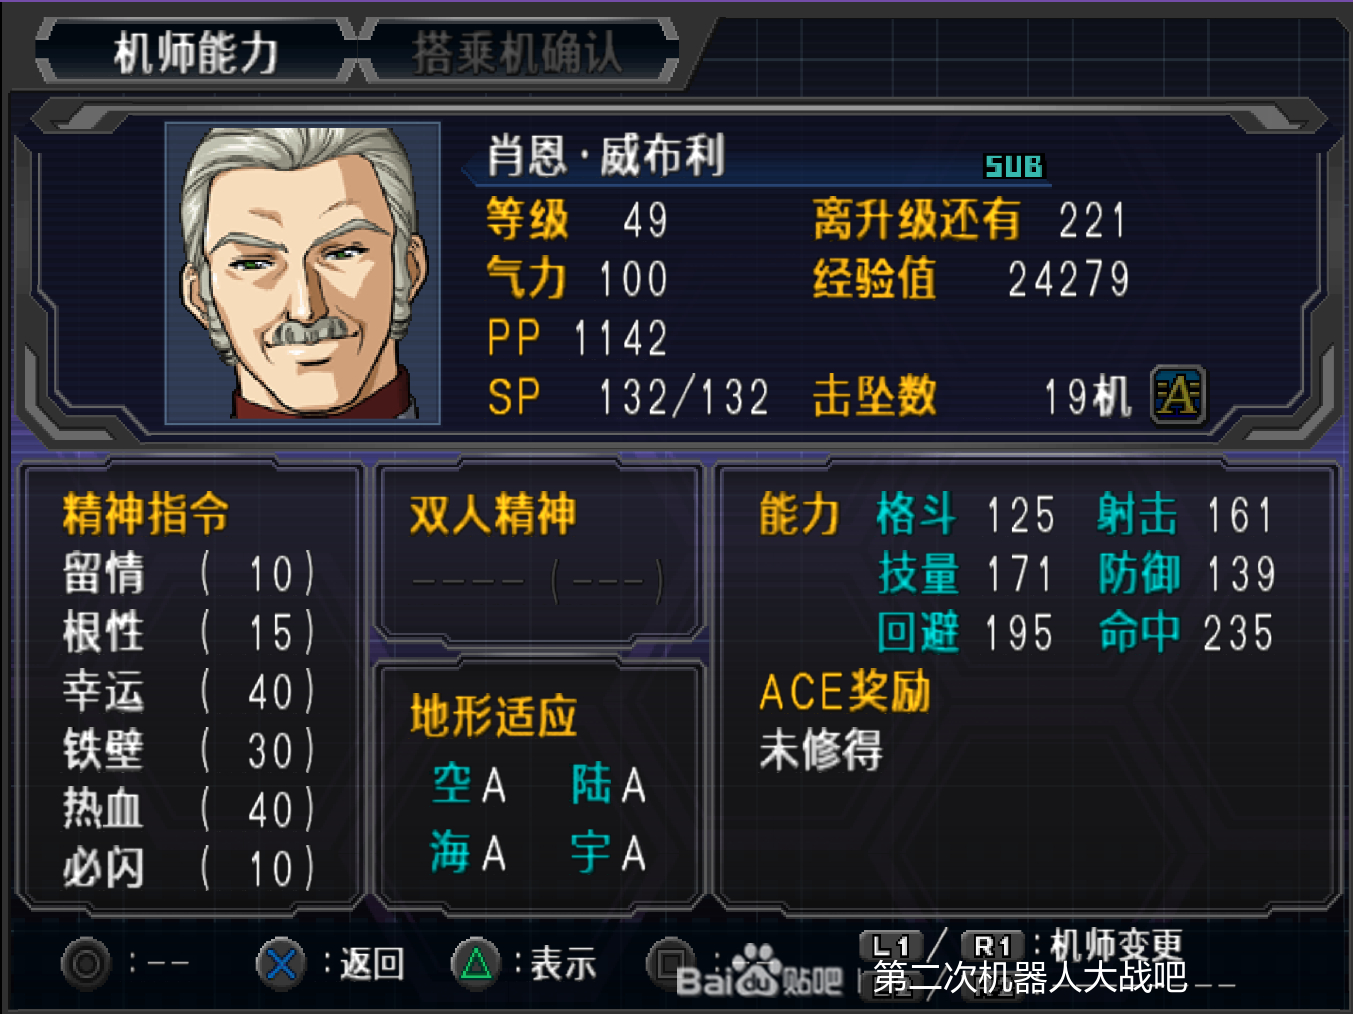Select the 幸运 spirit command

pos(188,692)
